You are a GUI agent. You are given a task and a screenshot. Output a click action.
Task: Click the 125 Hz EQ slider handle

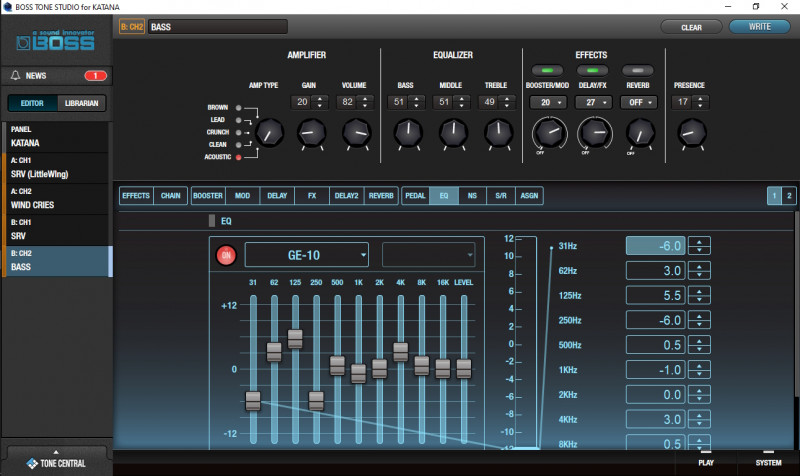295,338
